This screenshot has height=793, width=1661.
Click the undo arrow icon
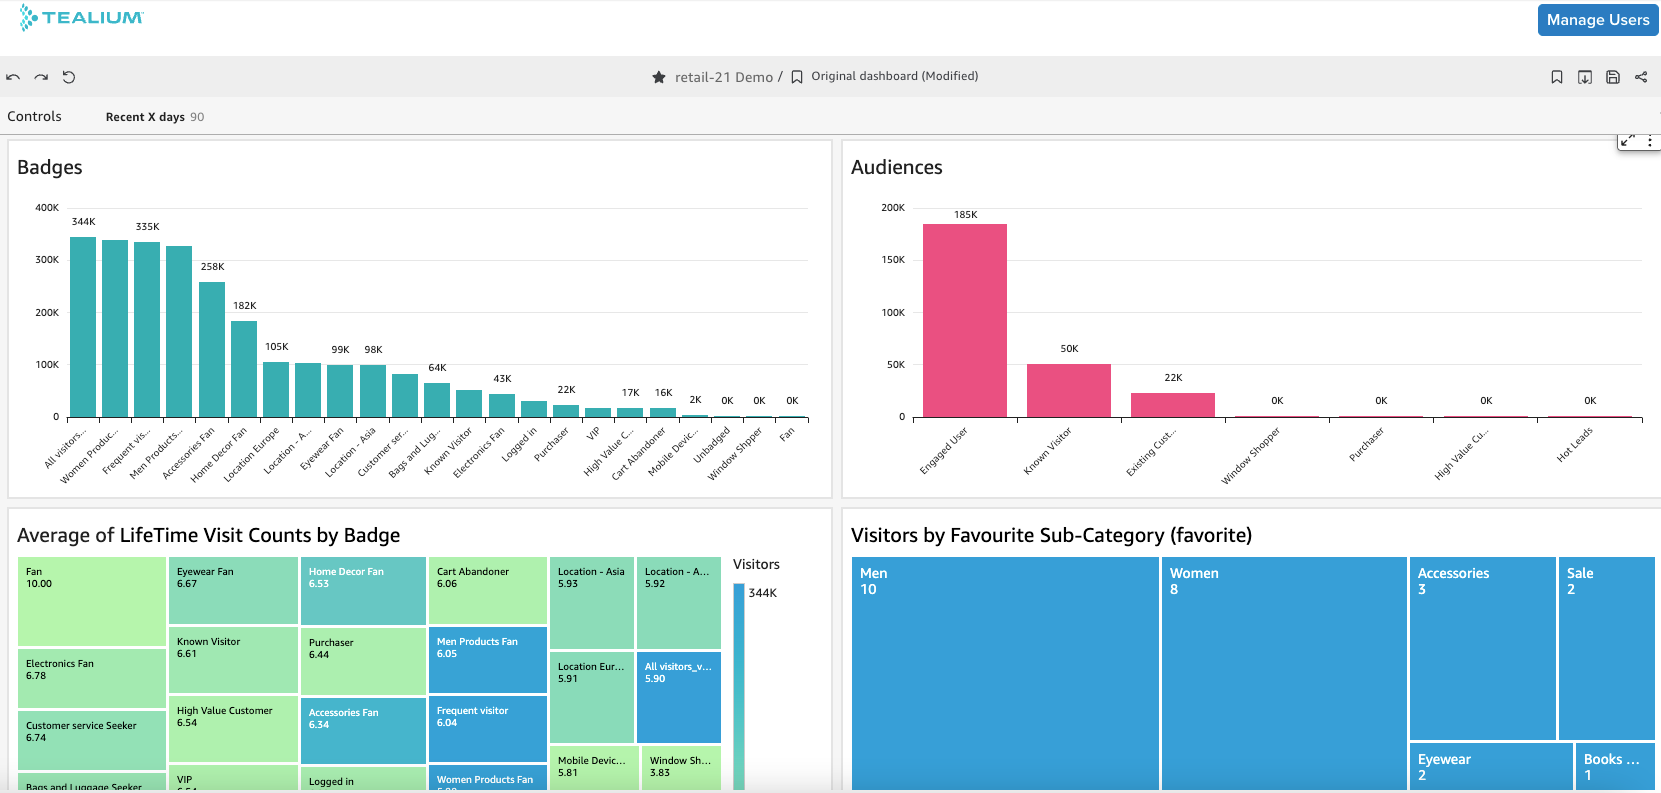[13, 77]
